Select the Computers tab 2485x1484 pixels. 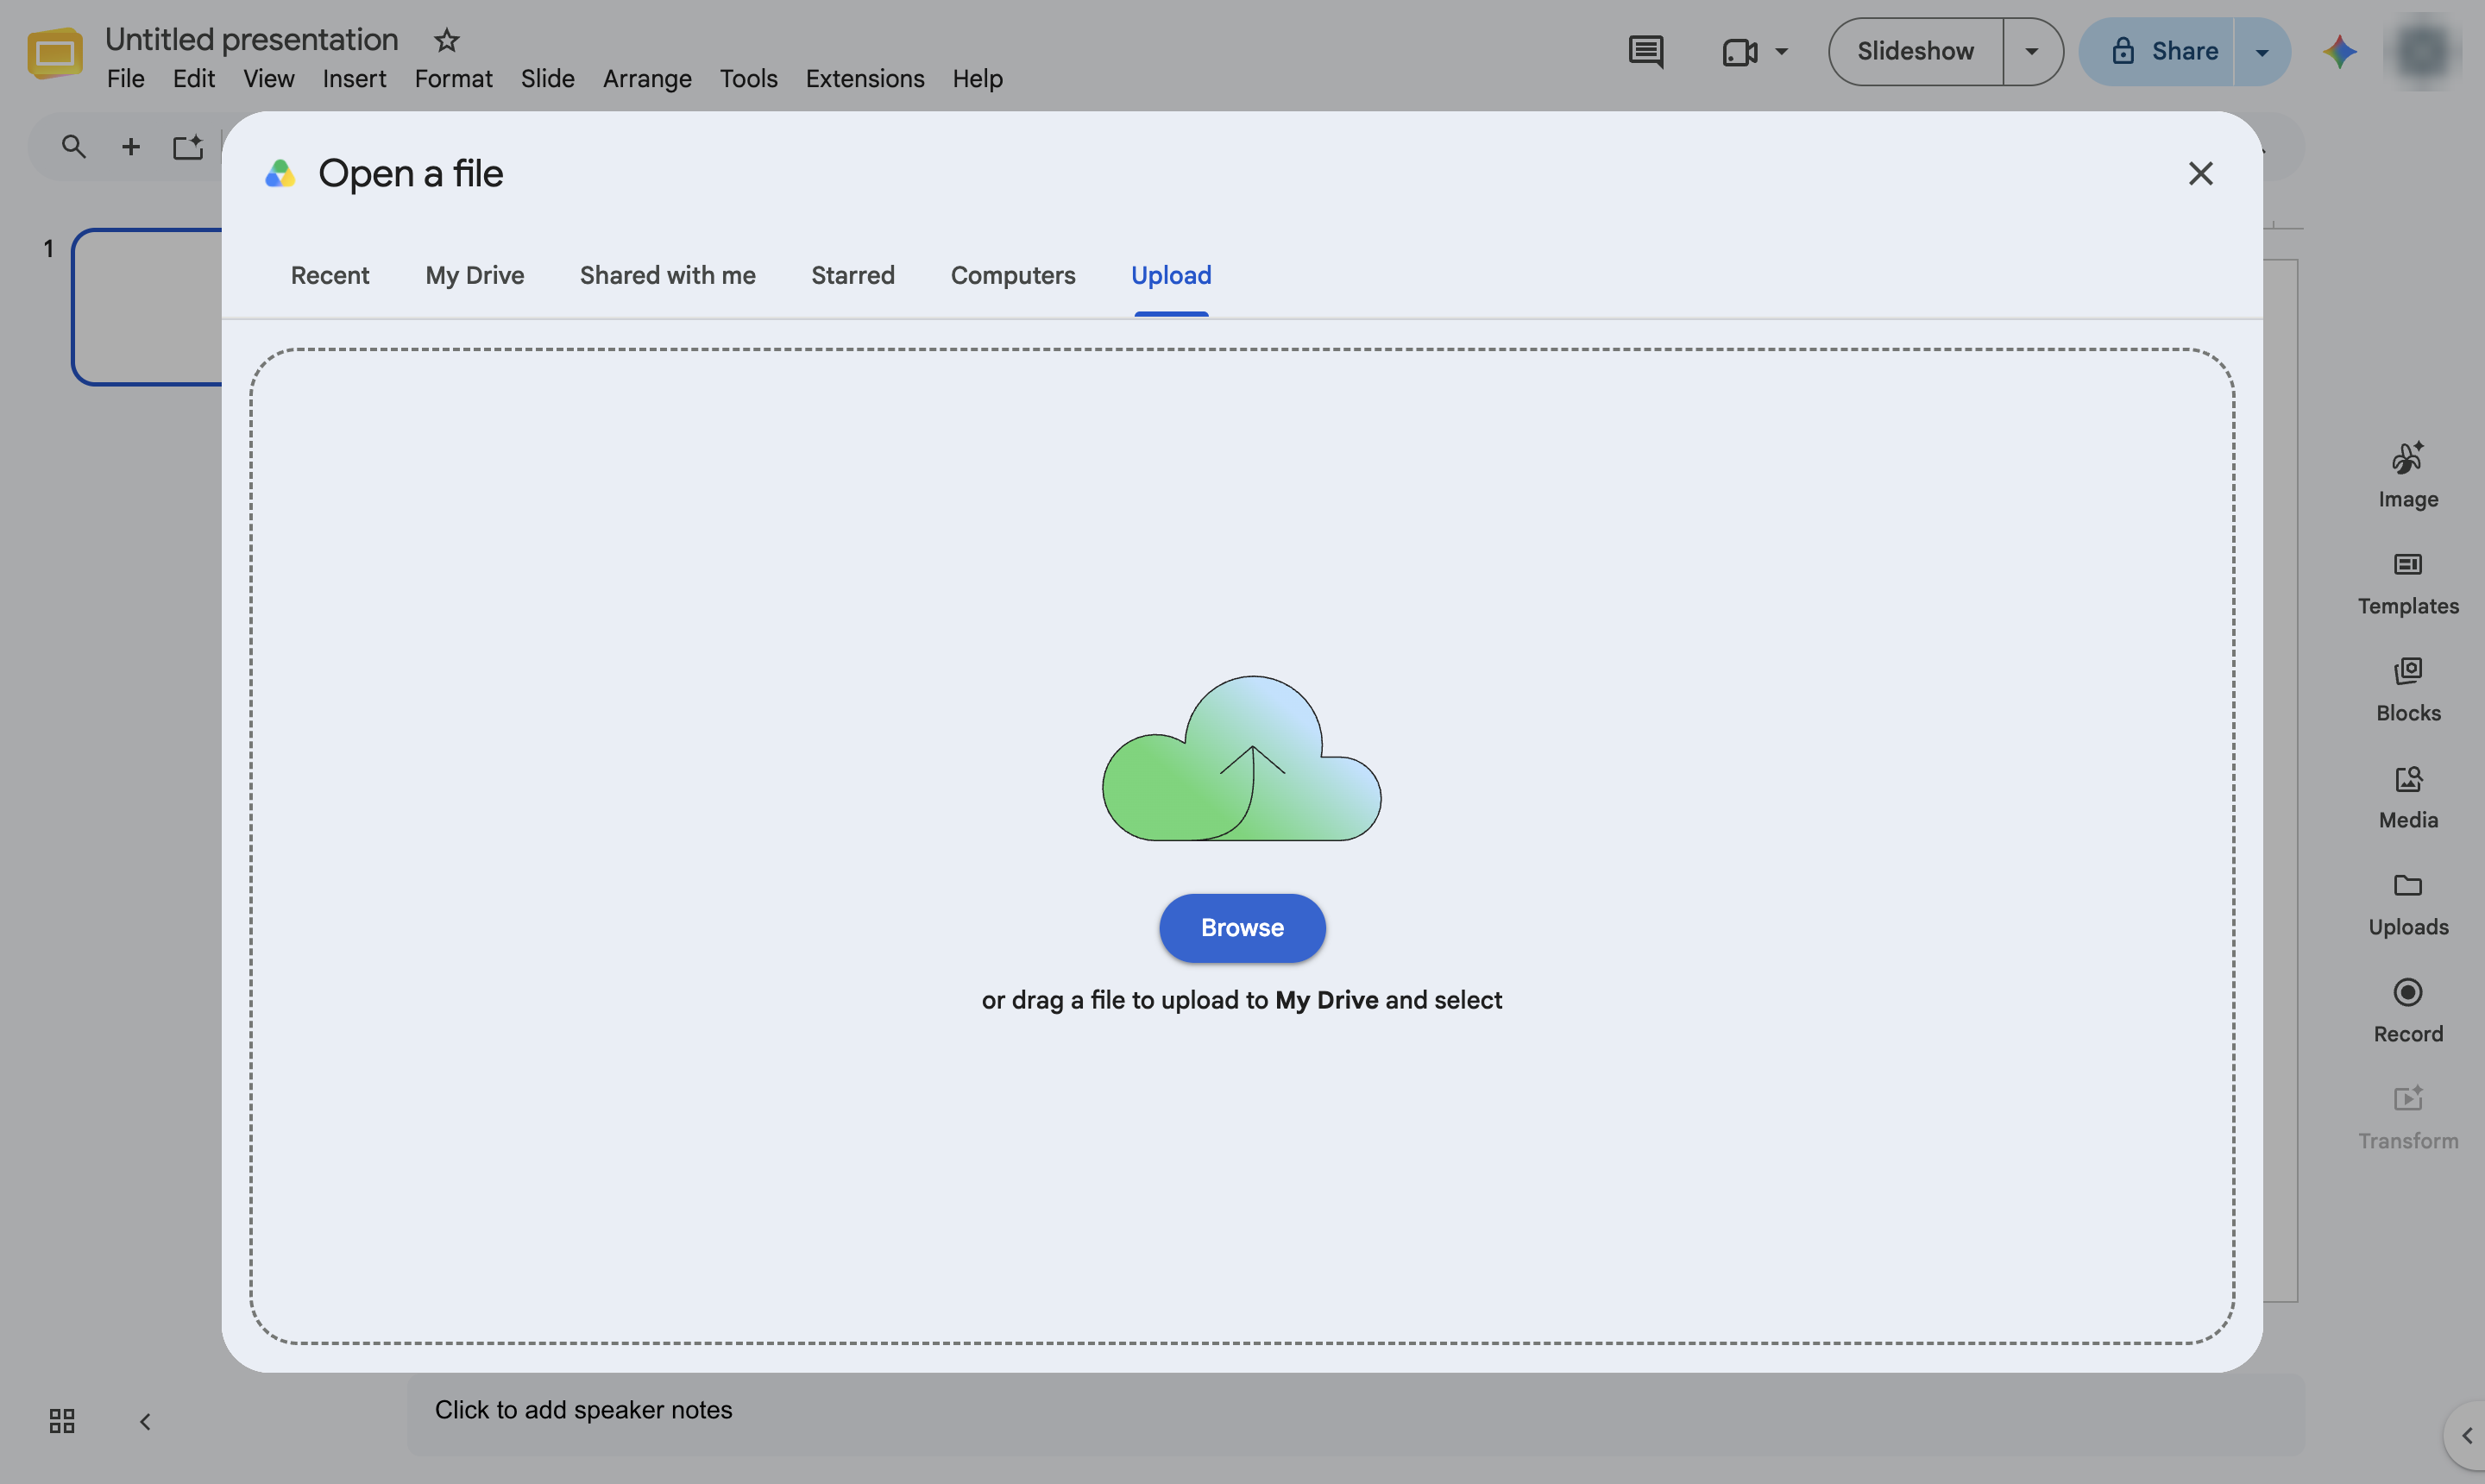(x=1012, y=275)
